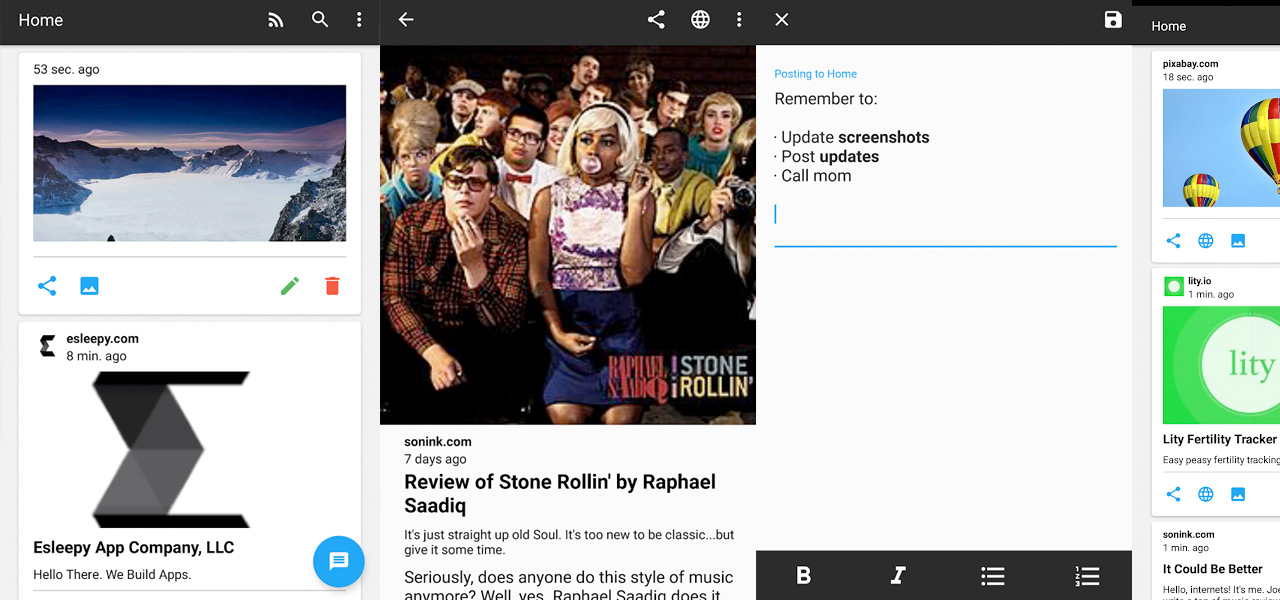Image resolution: width=1280 pixels, height=600 pixels.
Task: Open the 'It Could Be Better' post title
Action: pos(1213,569)
